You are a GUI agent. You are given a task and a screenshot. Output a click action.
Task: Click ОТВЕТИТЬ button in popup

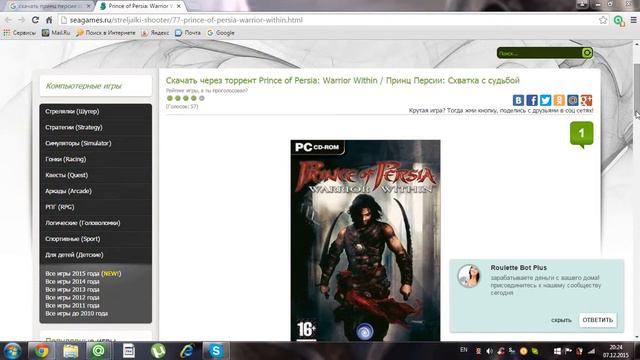pos(598,320)
